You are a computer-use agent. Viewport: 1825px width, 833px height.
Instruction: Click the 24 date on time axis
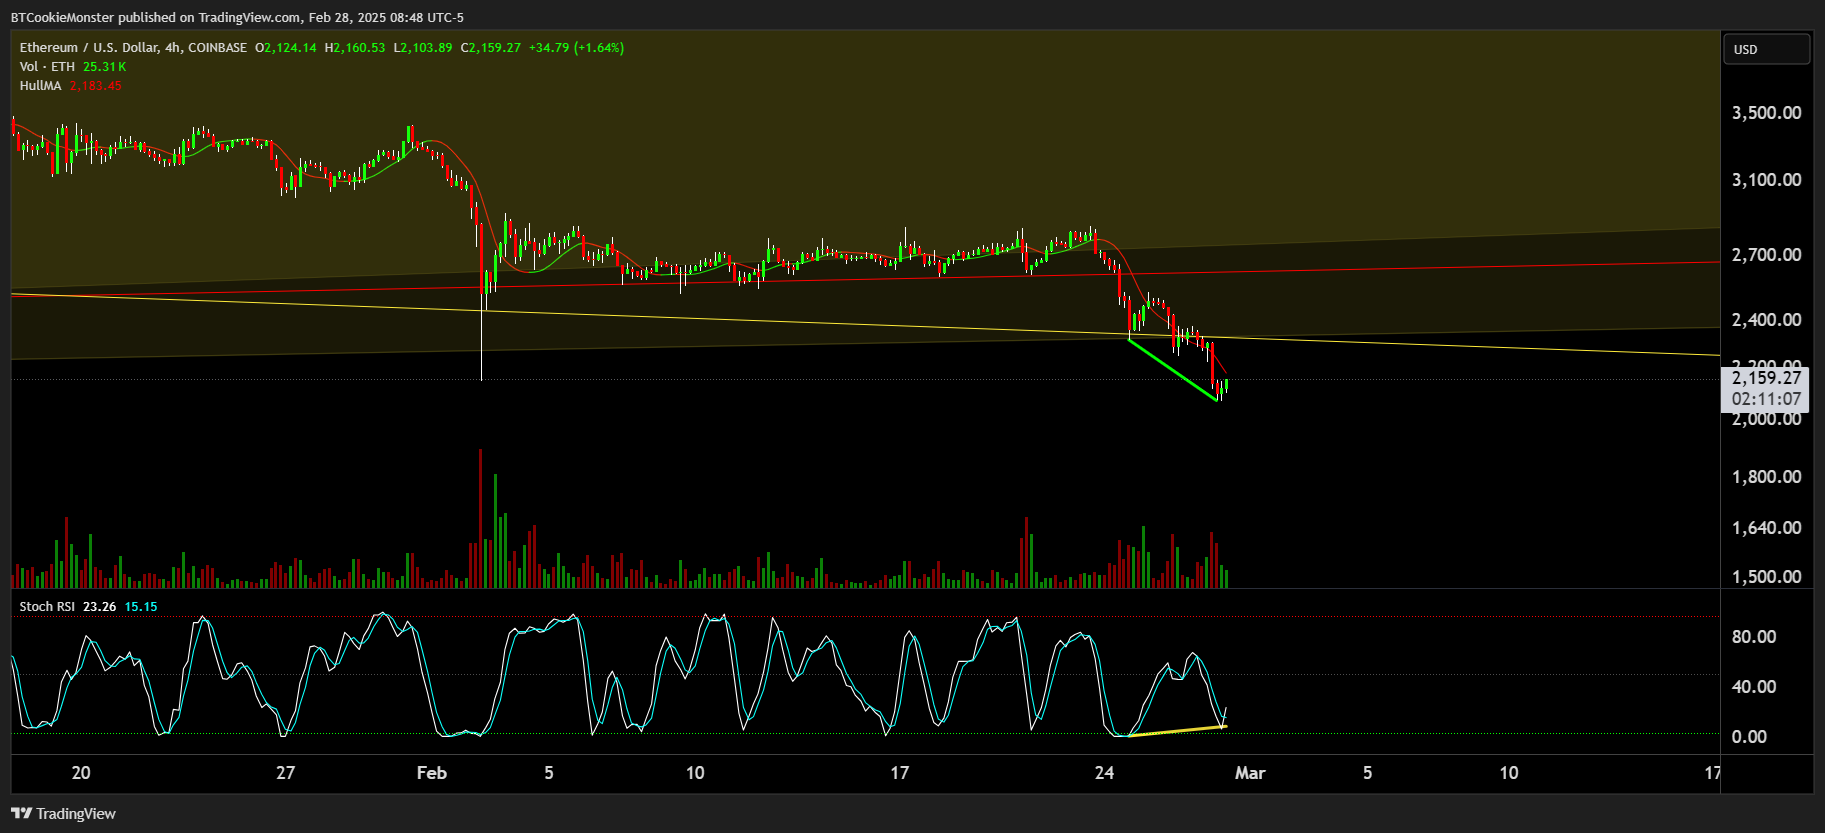tap(1104, 773)
